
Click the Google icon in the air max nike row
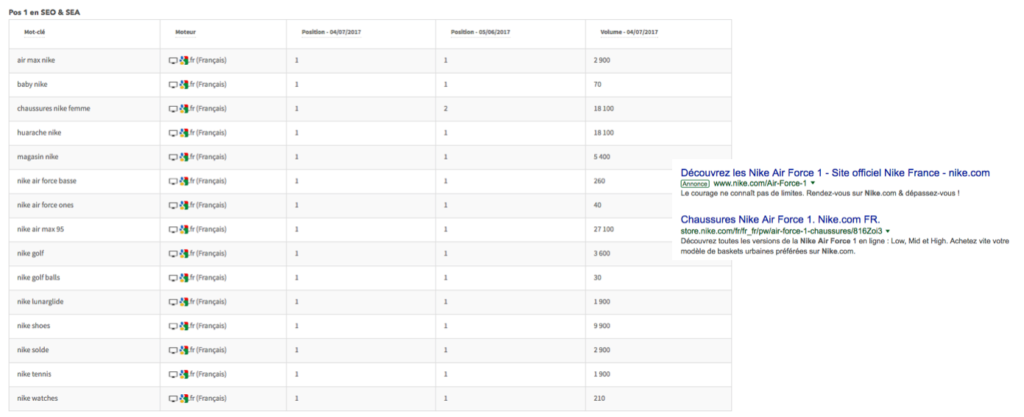click(x=184, y=60)
